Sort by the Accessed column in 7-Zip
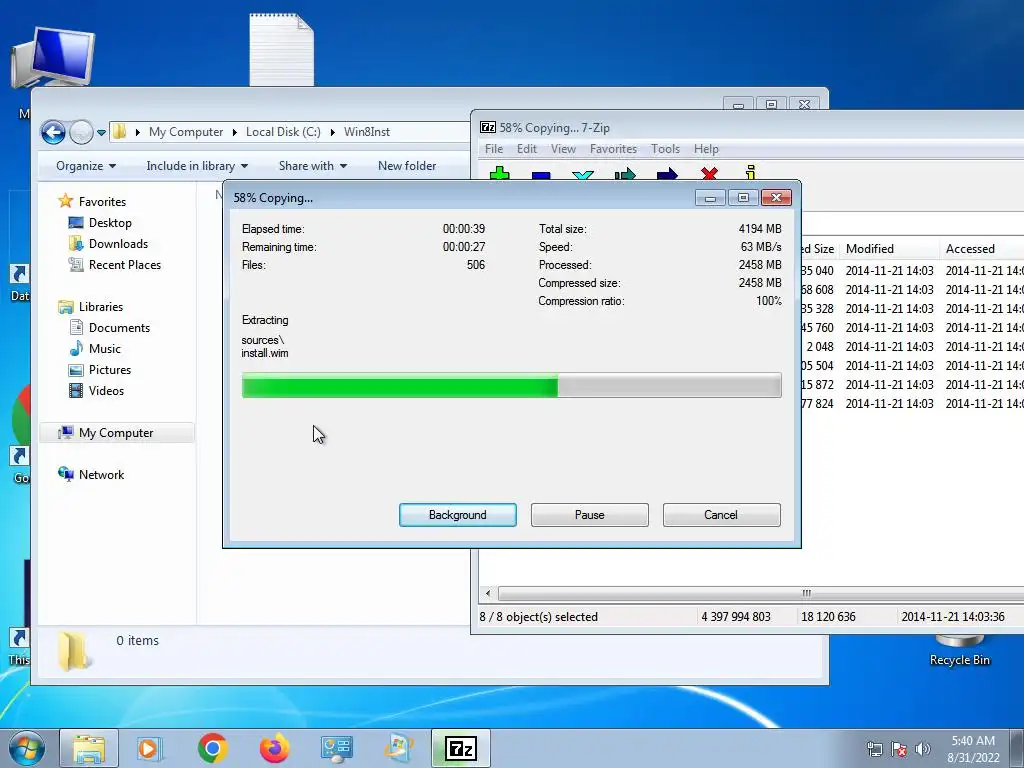 click(982, 249)
